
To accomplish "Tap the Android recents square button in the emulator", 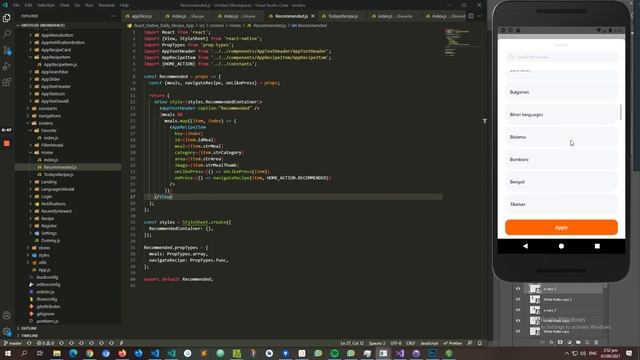I will (597, 246).
